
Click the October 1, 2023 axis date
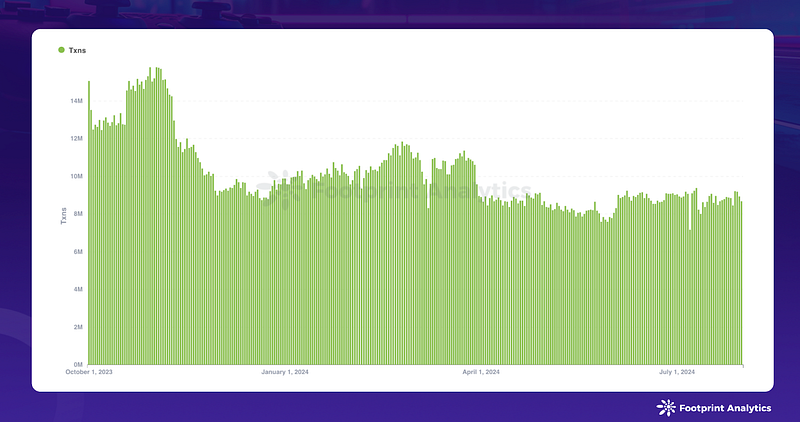[89, 372]
